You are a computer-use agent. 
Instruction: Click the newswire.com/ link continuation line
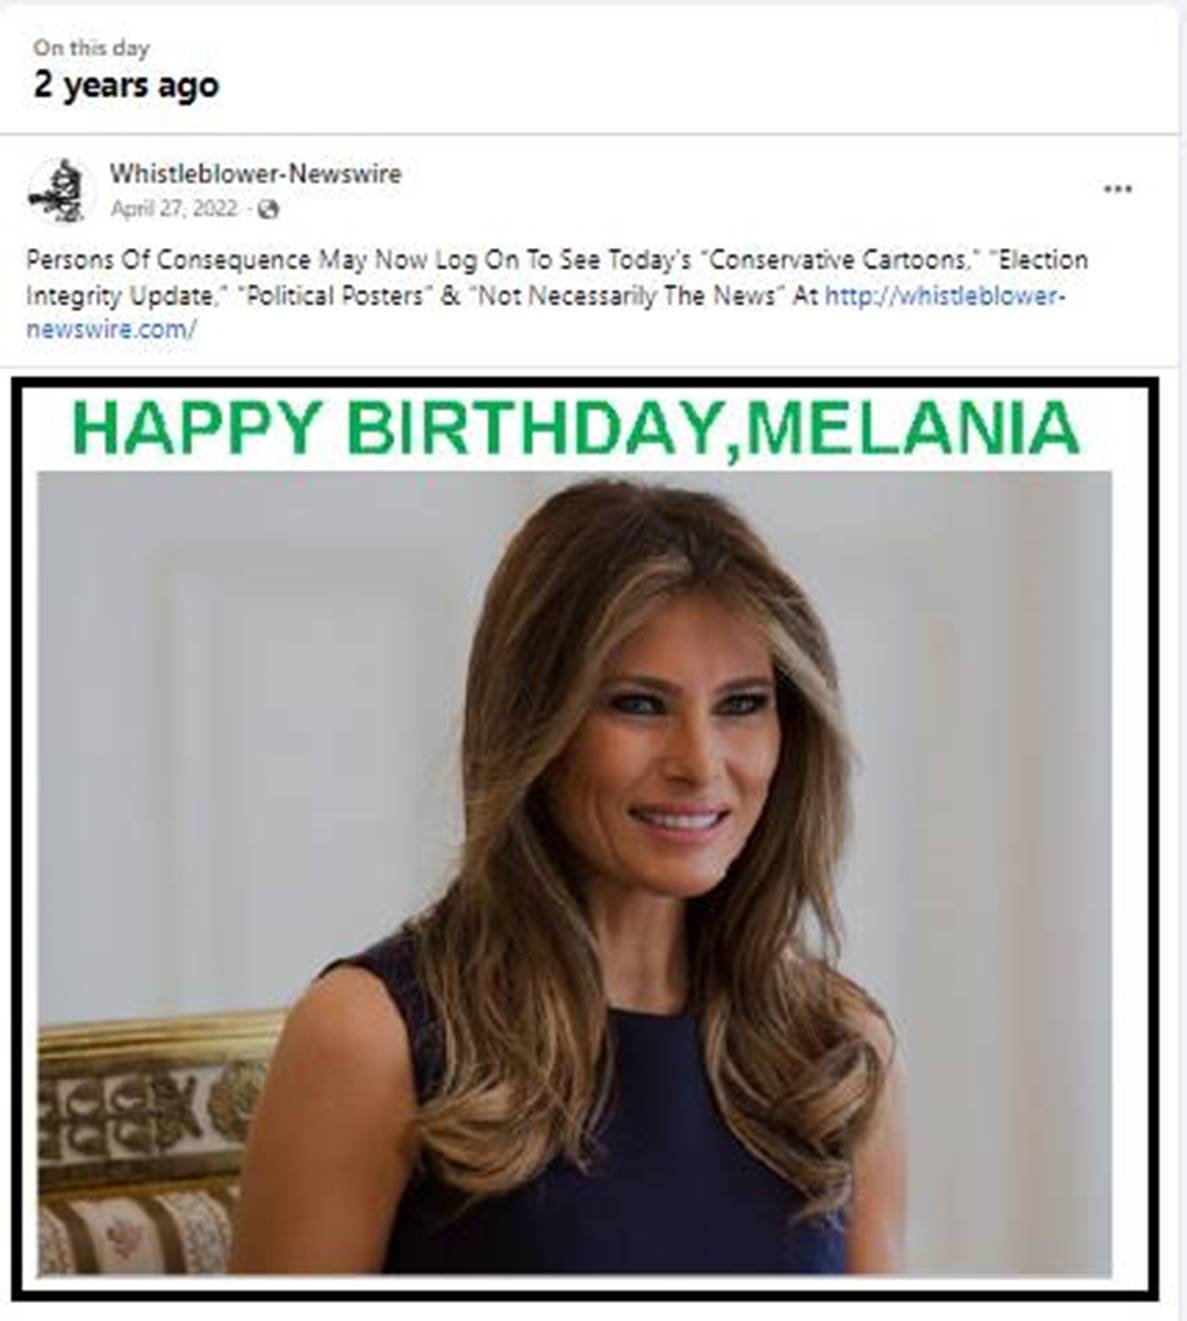[x=111, y=329]
